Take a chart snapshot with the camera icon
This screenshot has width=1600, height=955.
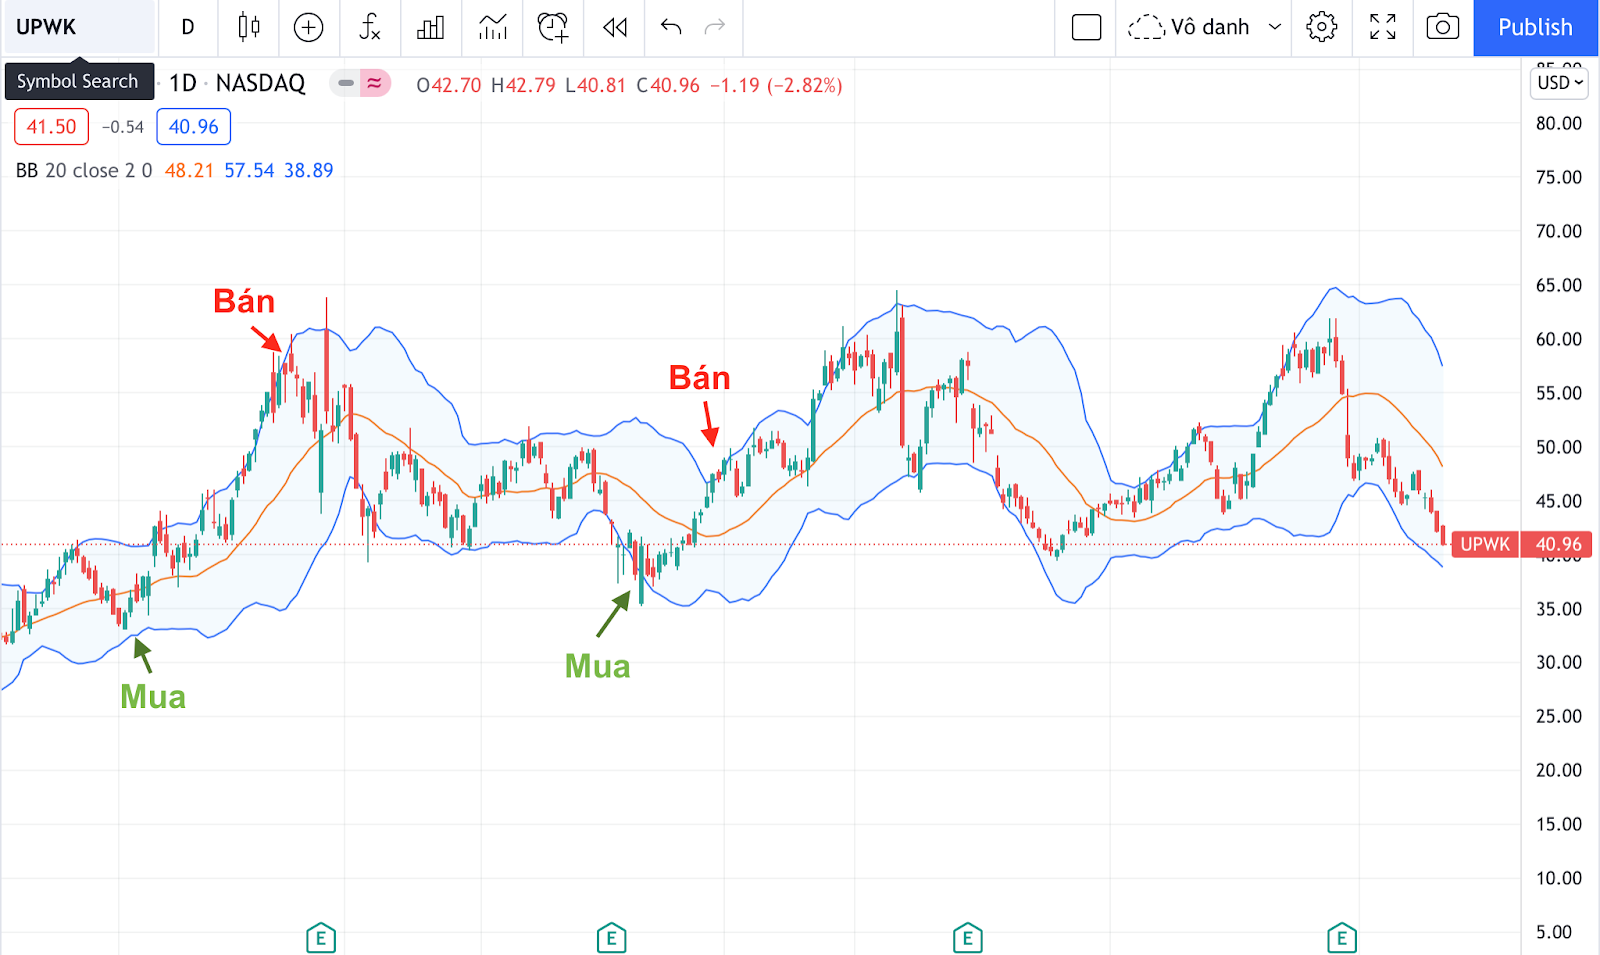coord(1442,27)
